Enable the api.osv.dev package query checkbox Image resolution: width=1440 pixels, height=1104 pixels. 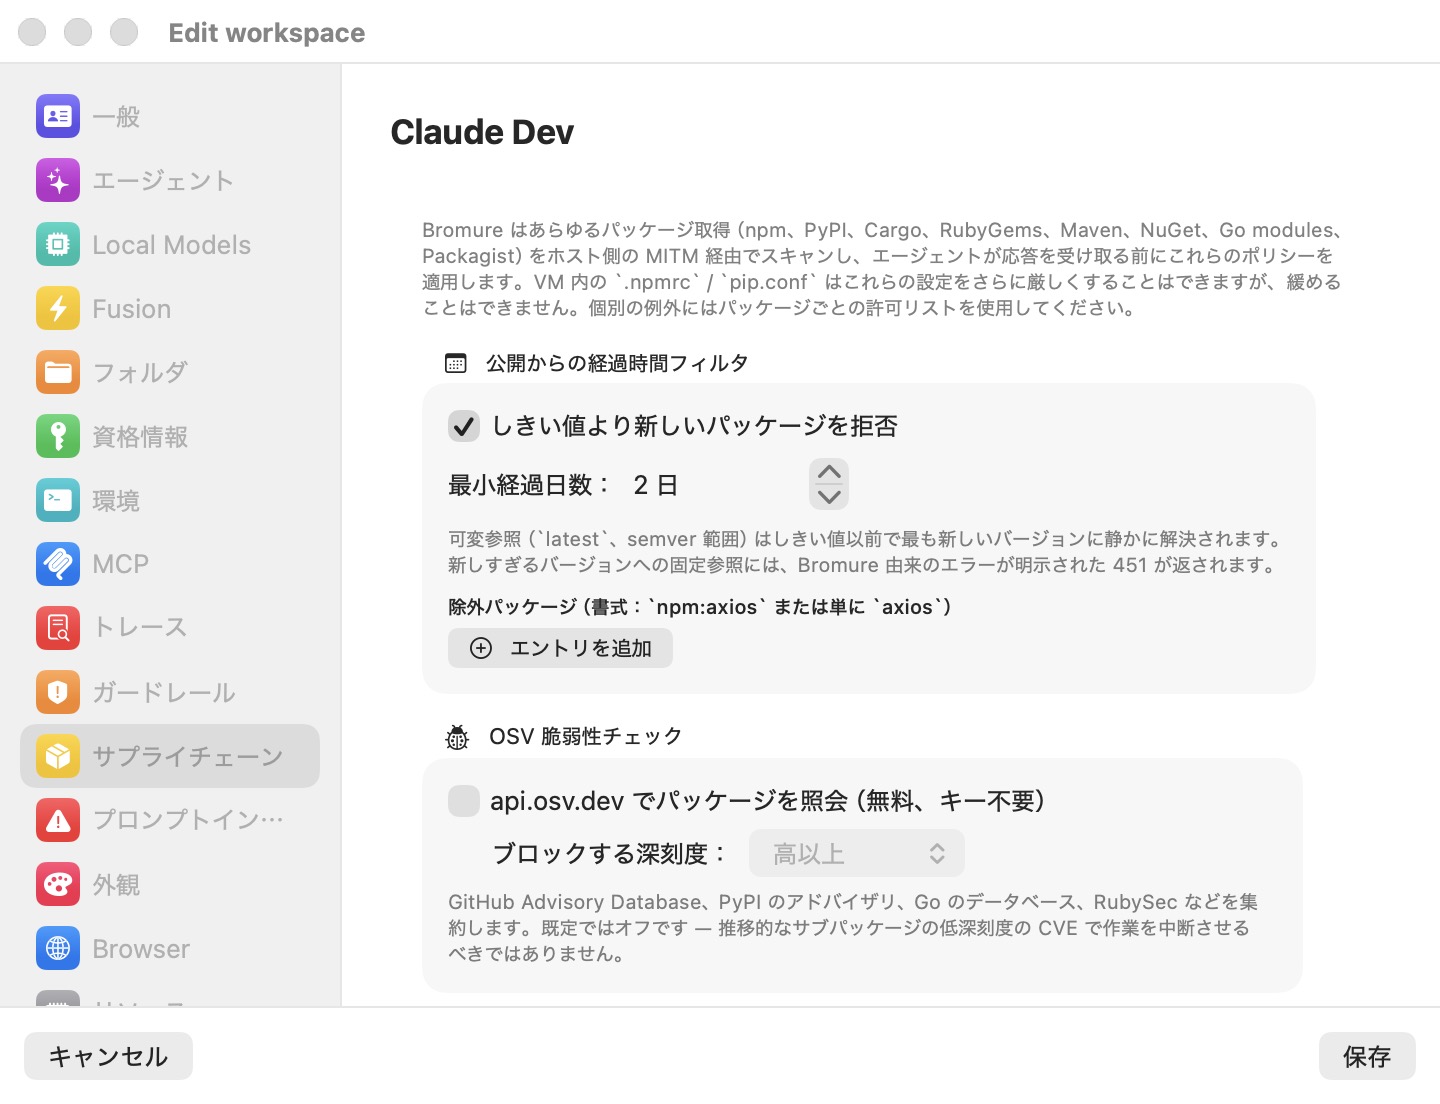point(463,801)
